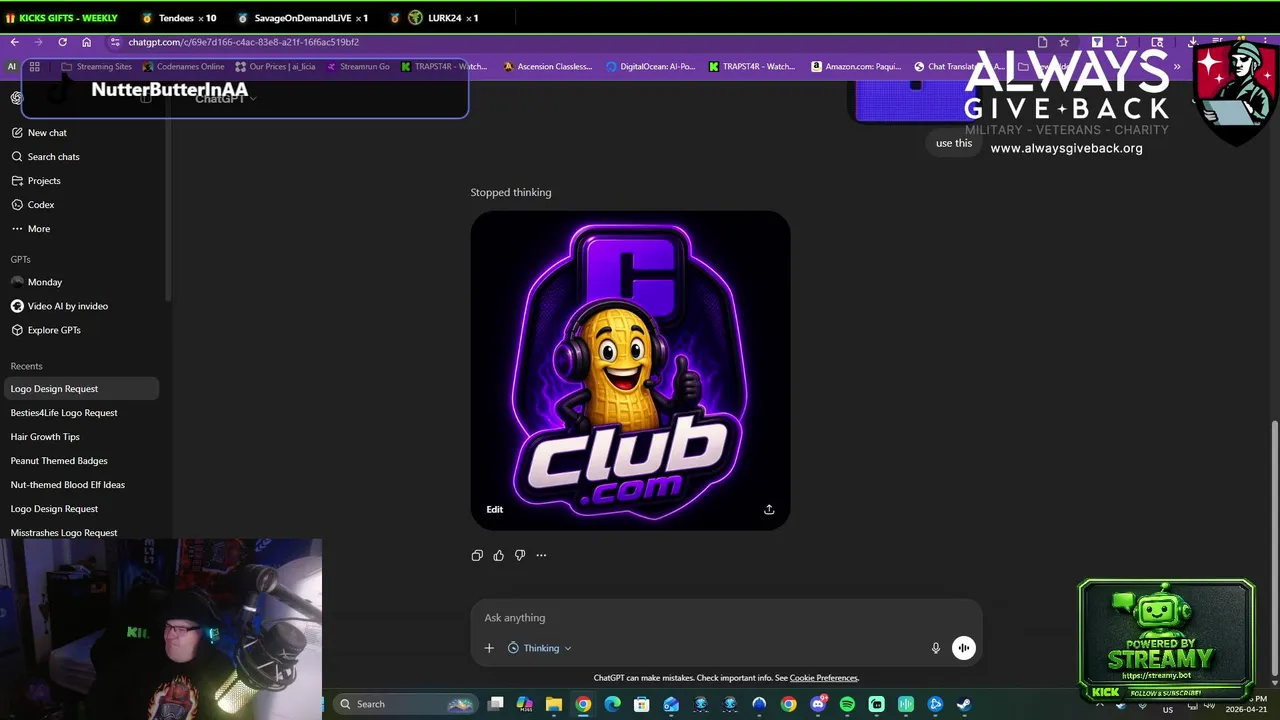Open Search chats in the sidebar

pyautogui.click(x=80, y=157)
